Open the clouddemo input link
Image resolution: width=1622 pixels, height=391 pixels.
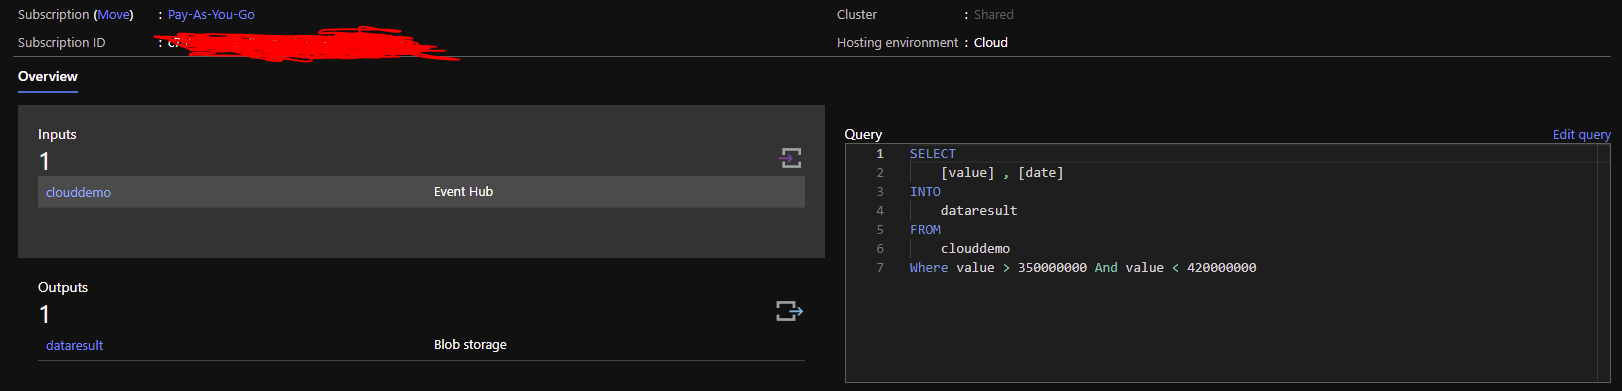78,192
